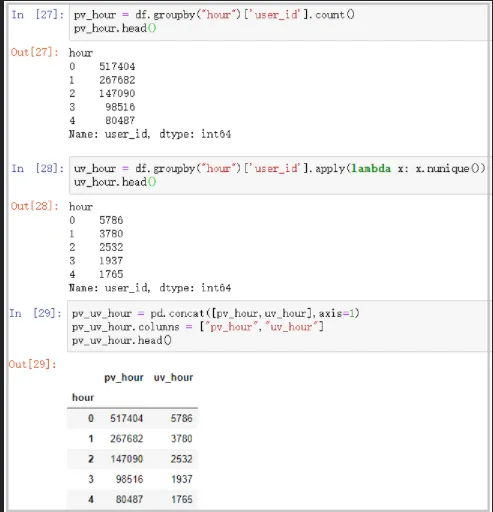Select the In [27] prompt label
The width and height of the screenshot is (493, 512).
coord(37,15)
